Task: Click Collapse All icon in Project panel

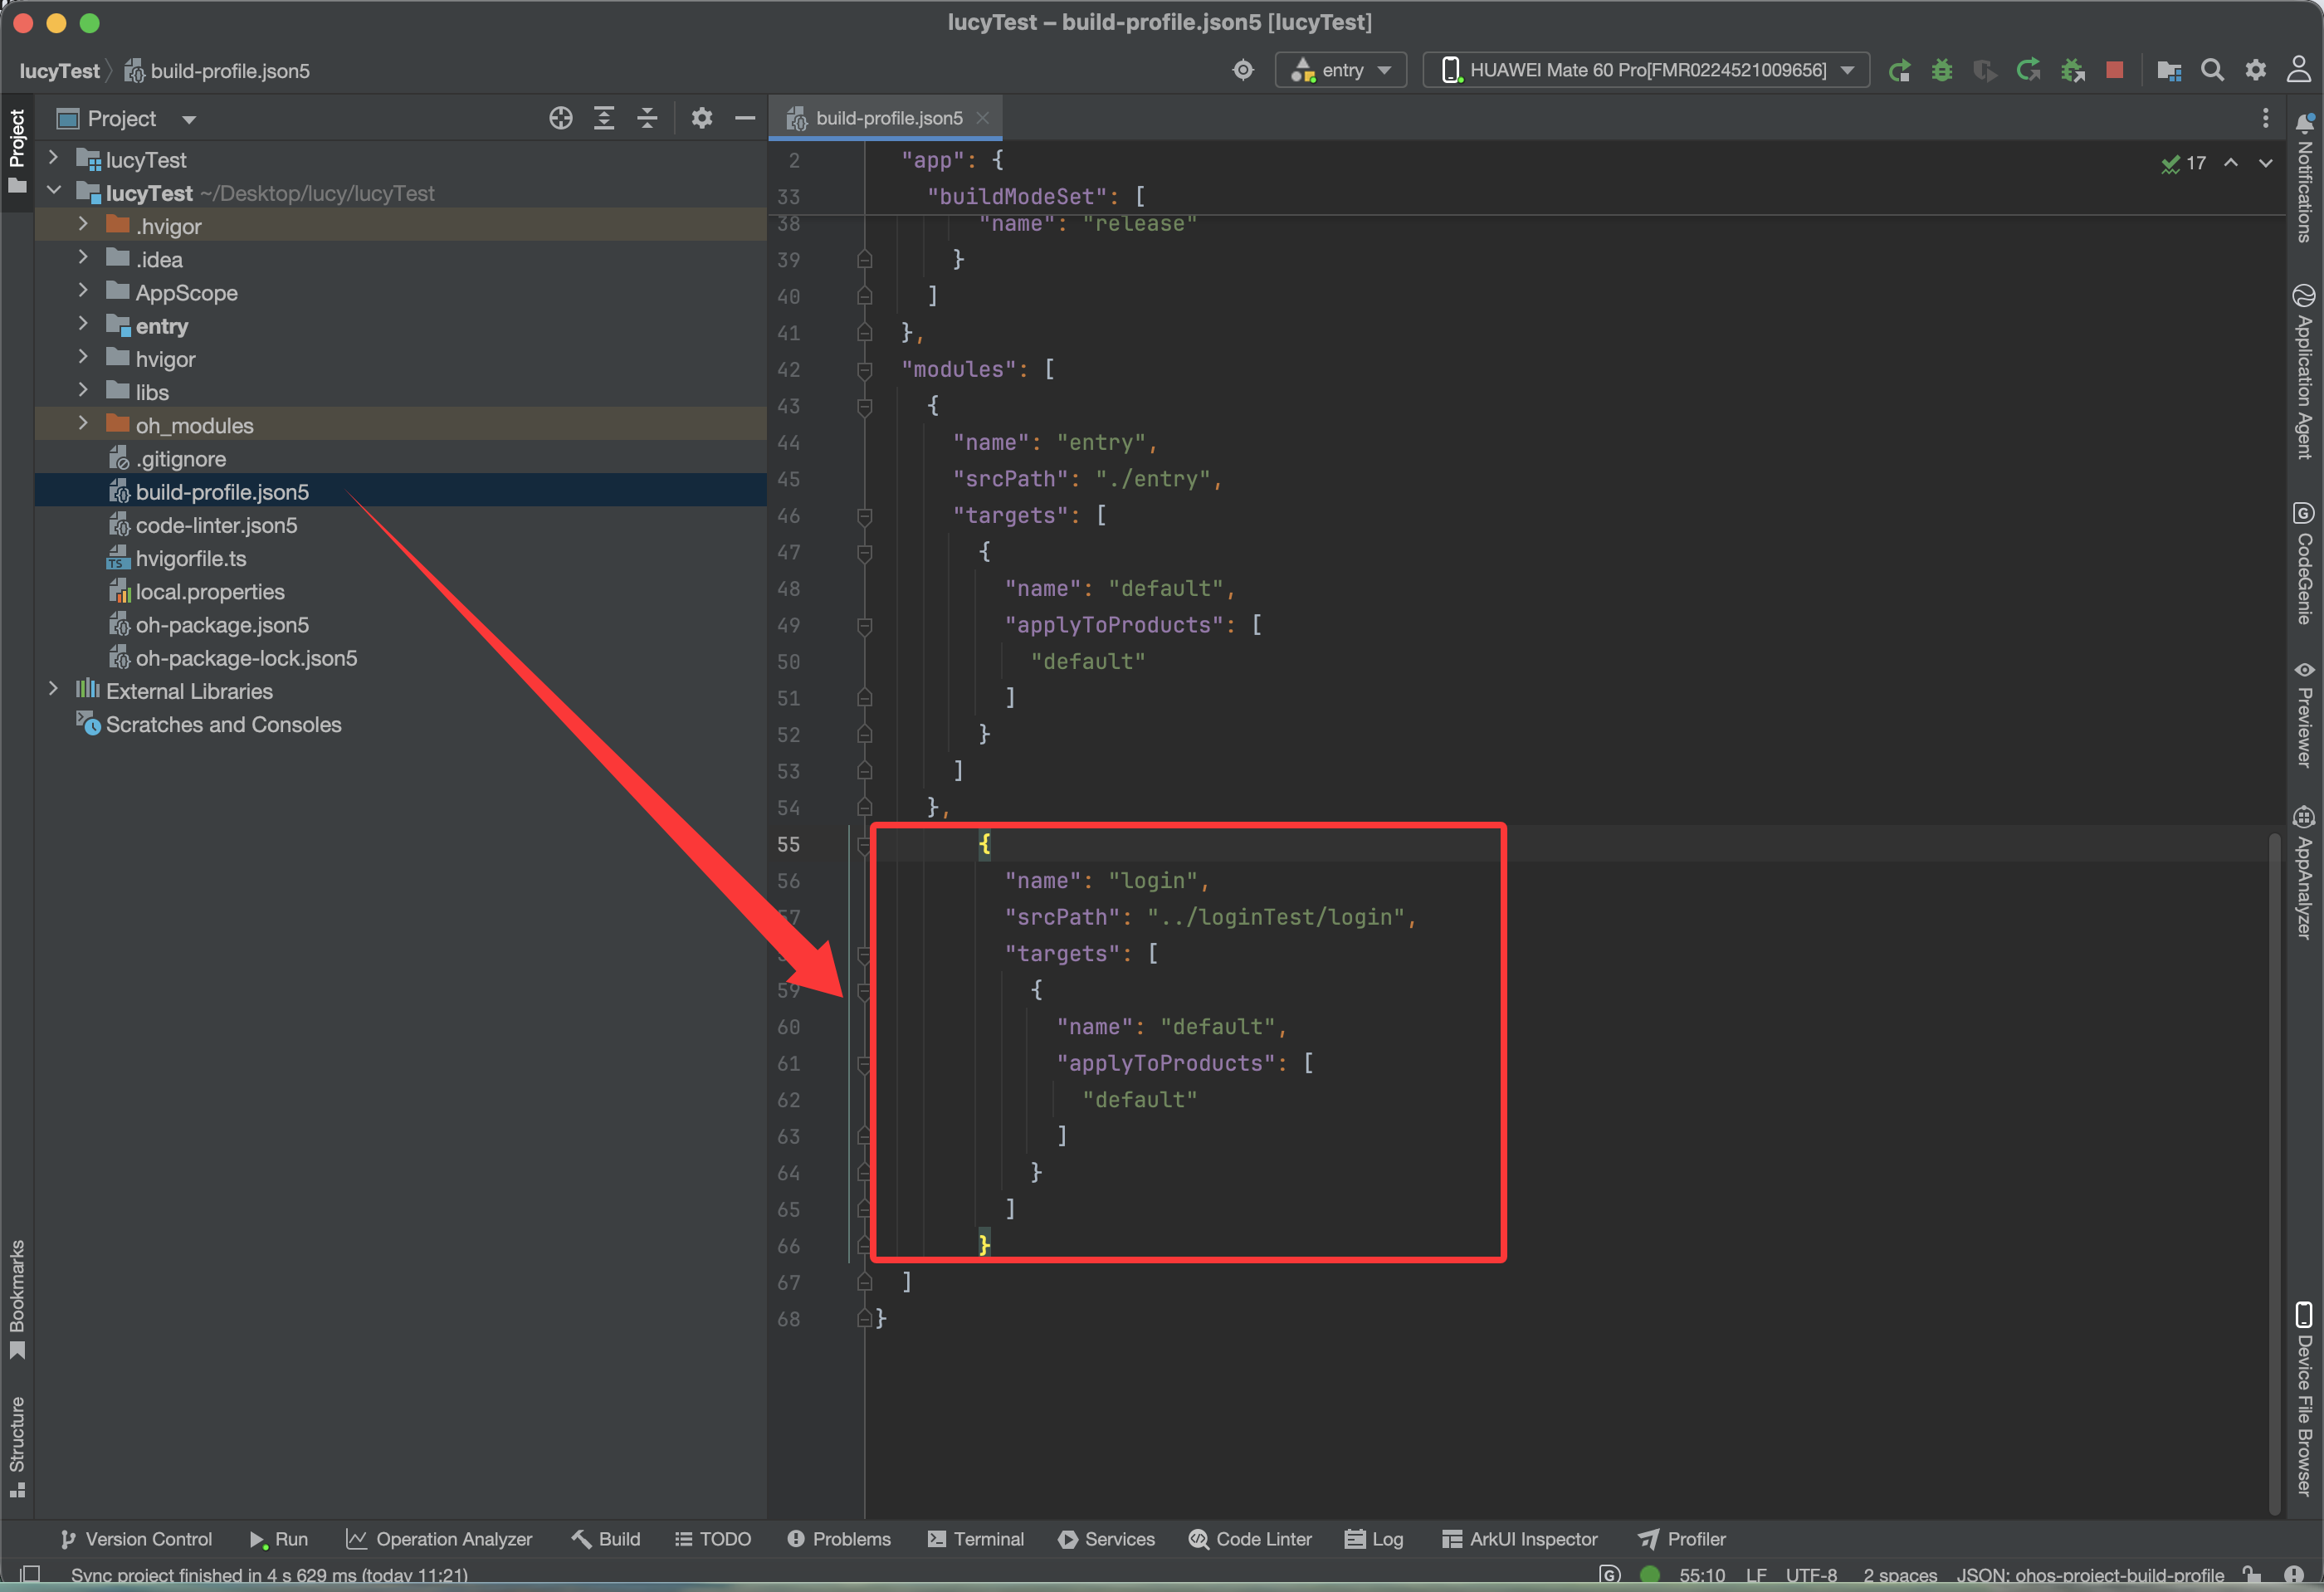Action: (647, 118)
